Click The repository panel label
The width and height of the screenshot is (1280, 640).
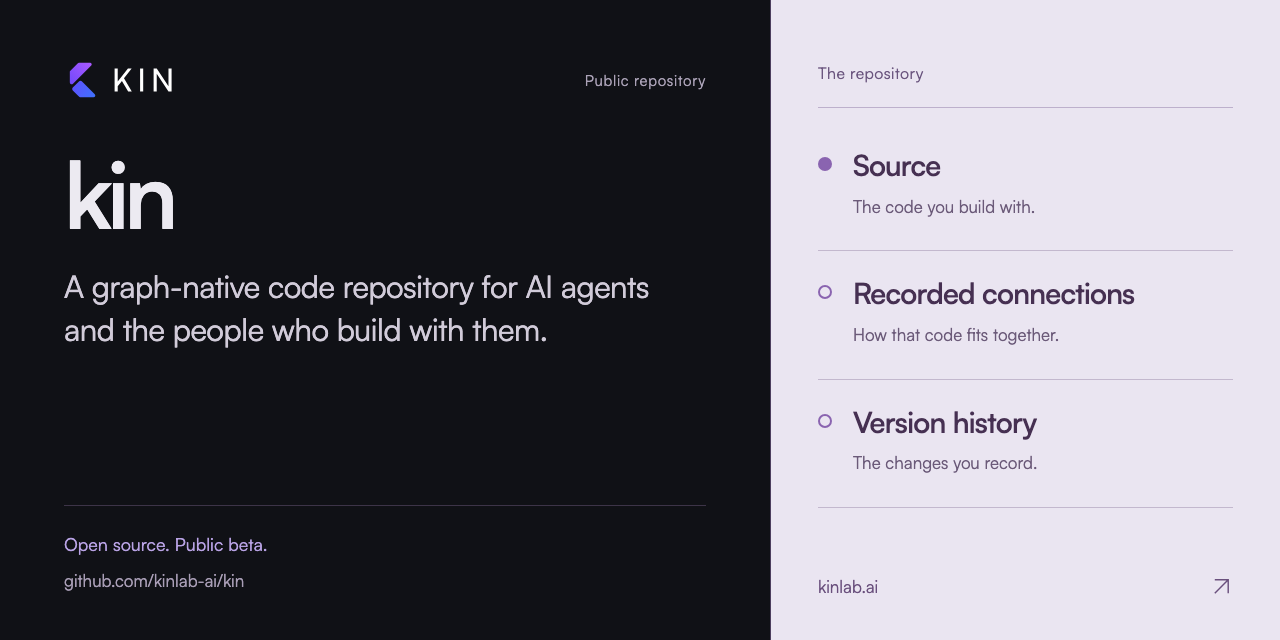[870, 74]
